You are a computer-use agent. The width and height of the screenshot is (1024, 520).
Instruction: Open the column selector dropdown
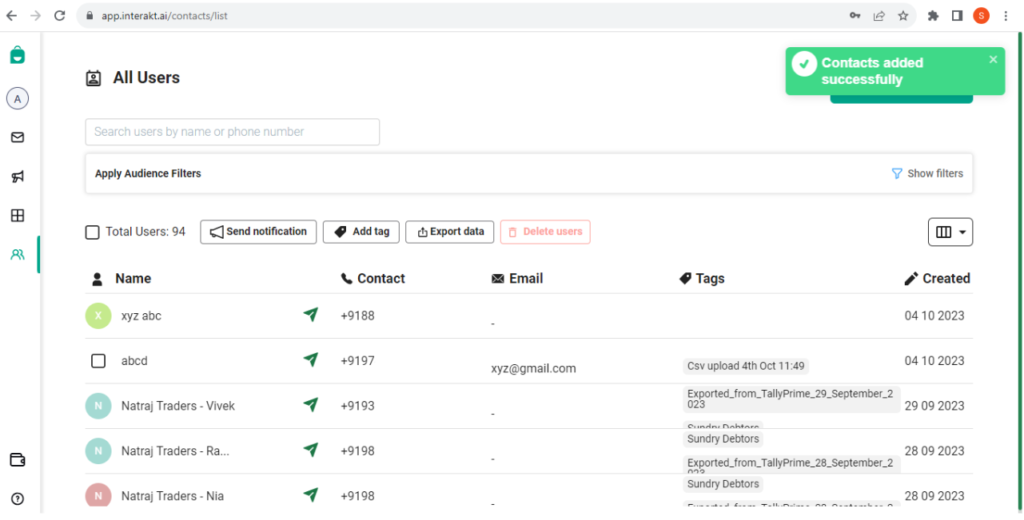tap(950, 232)
